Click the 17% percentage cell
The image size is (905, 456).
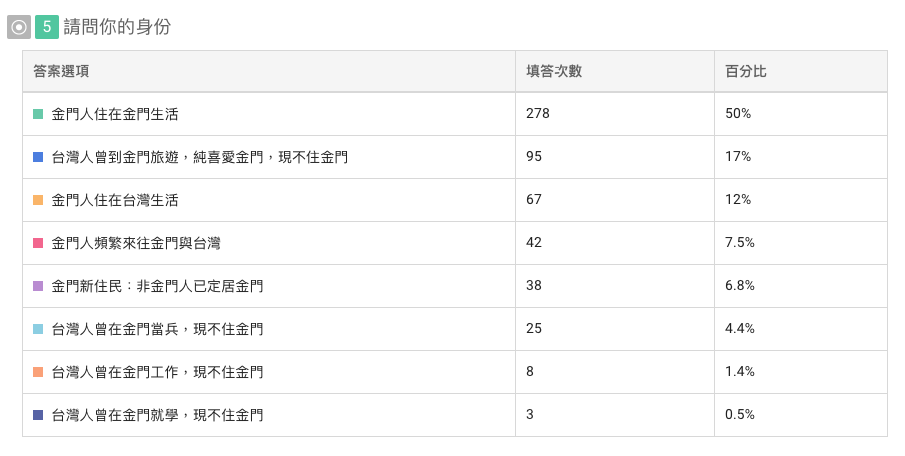[x=738, y=157]
